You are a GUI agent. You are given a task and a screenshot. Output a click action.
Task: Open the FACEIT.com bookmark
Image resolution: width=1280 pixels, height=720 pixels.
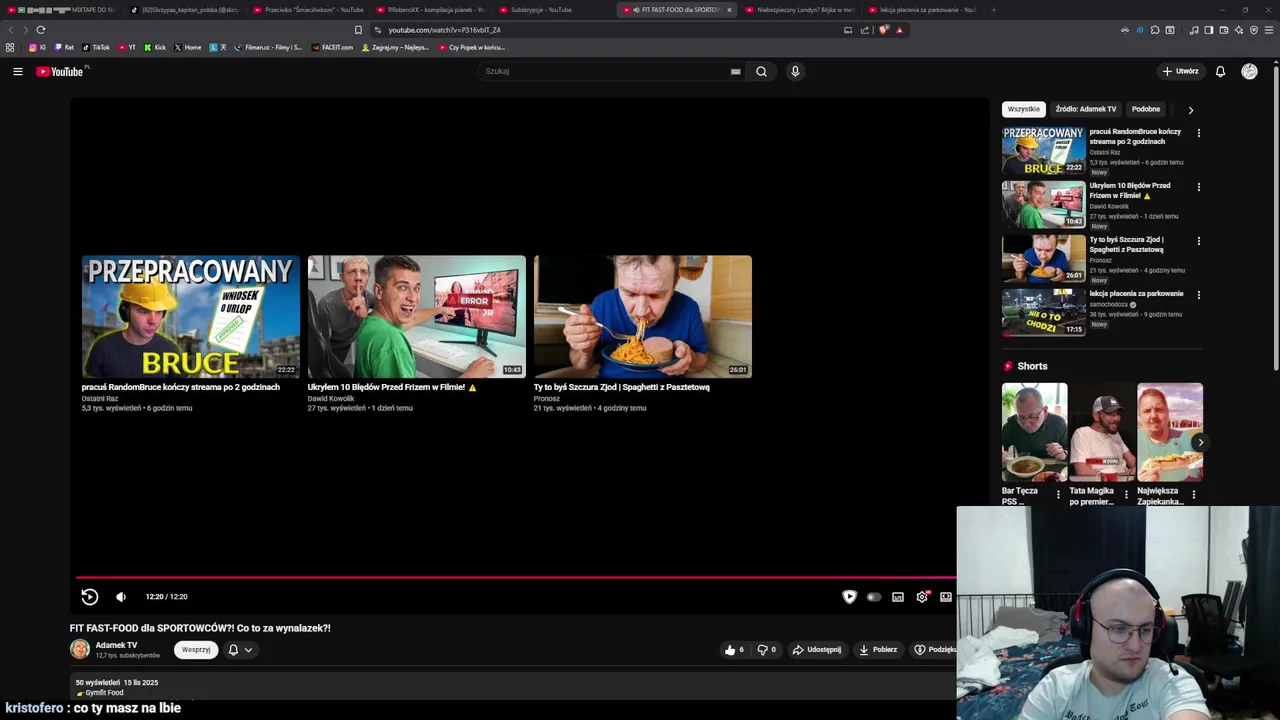333,47
